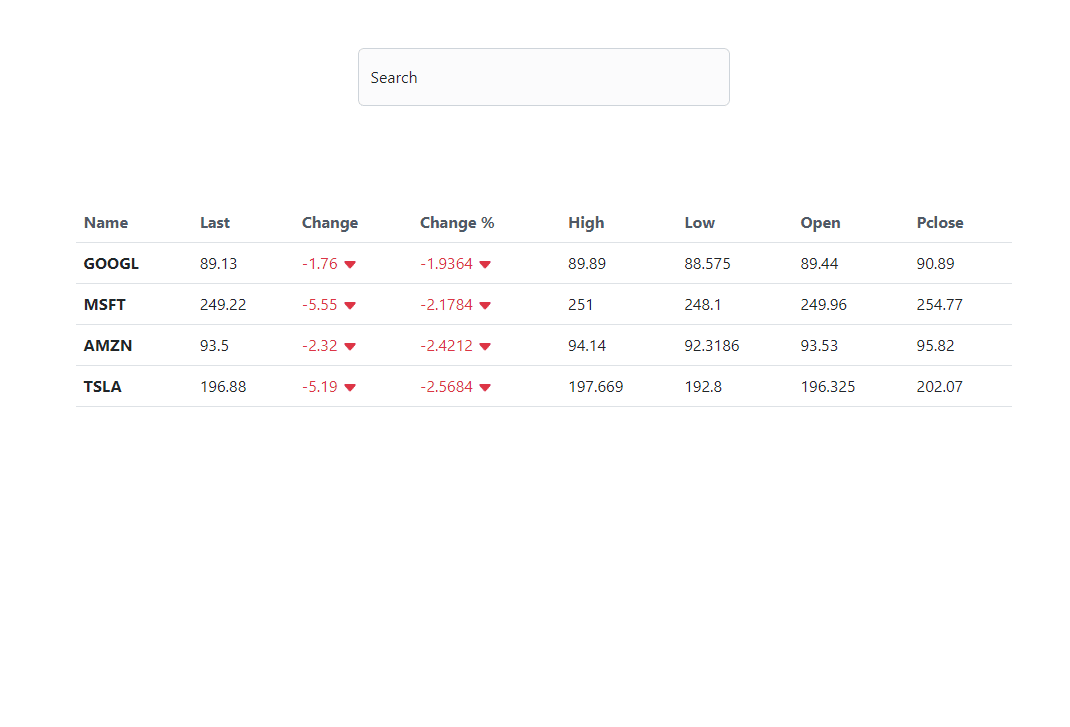This screenshot has height=727, width=1070.
Task: Click GOOGL previous close 90.89
Action: (936, 263)
